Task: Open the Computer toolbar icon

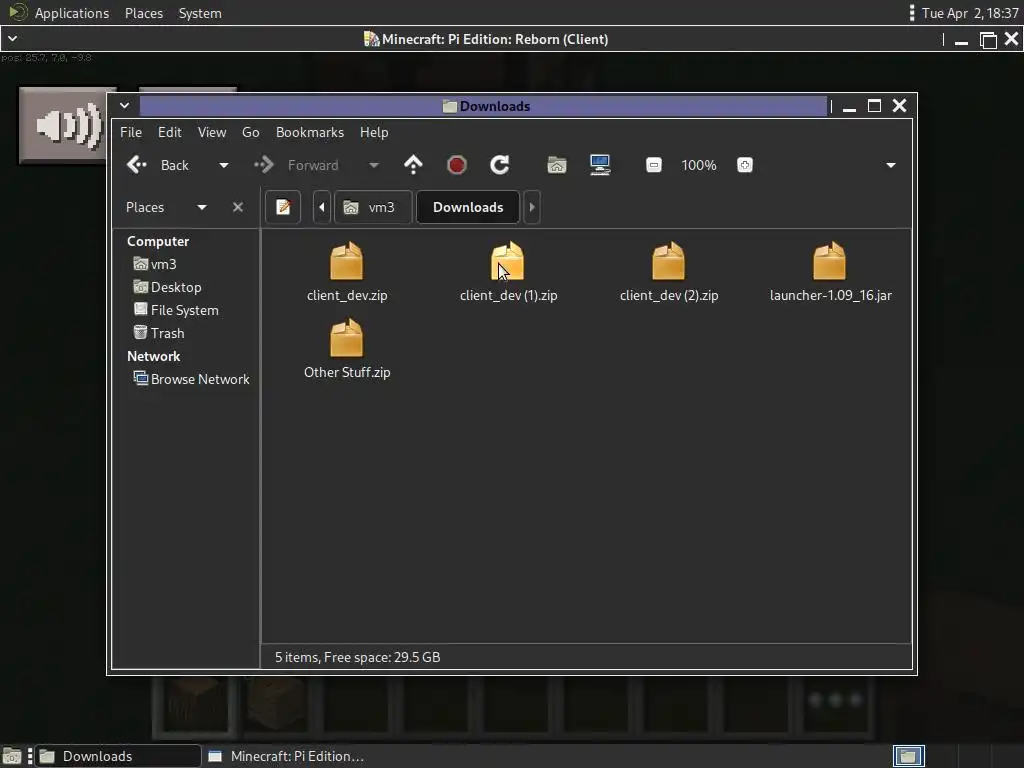Action: click(600, 165)
